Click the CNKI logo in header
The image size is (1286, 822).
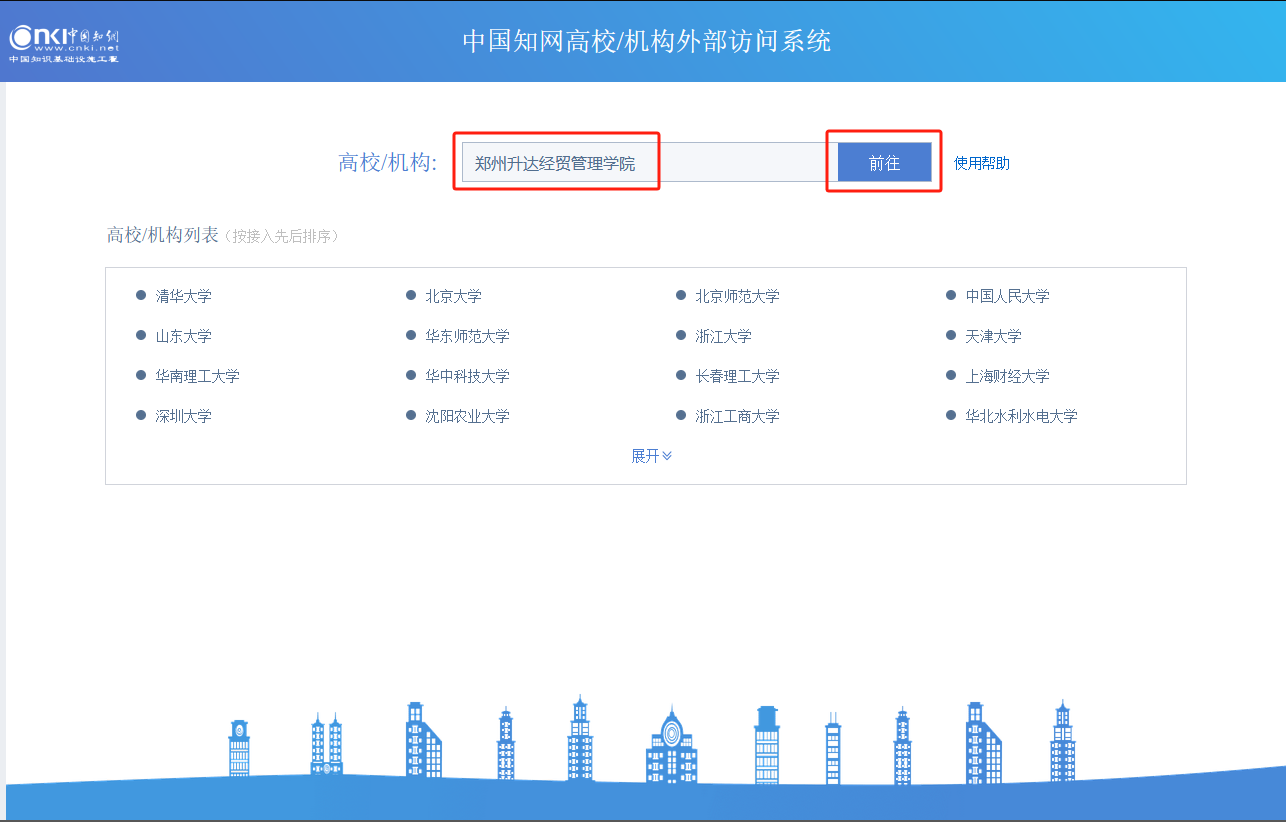coord(64,41)
